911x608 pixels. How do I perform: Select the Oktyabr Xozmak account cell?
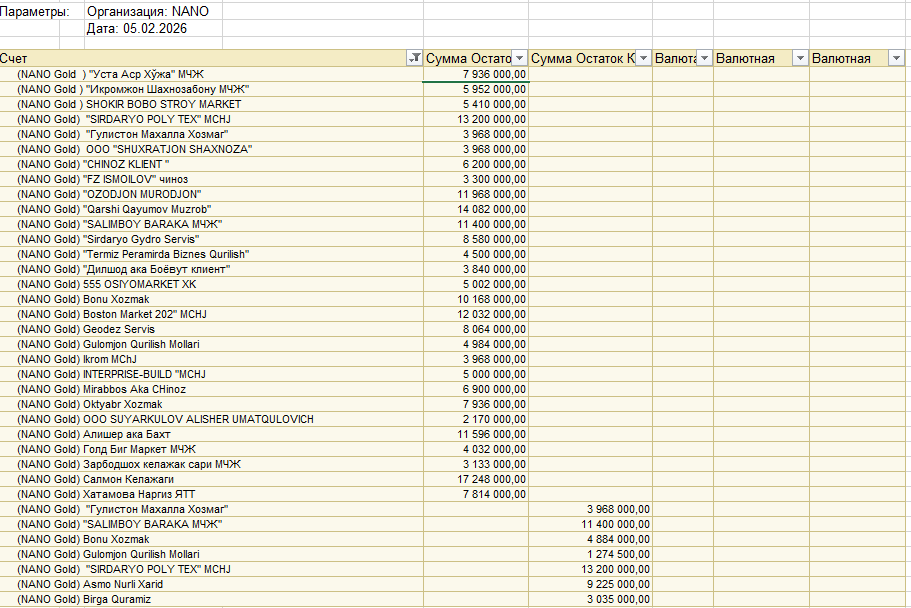[x=211, y=405]
